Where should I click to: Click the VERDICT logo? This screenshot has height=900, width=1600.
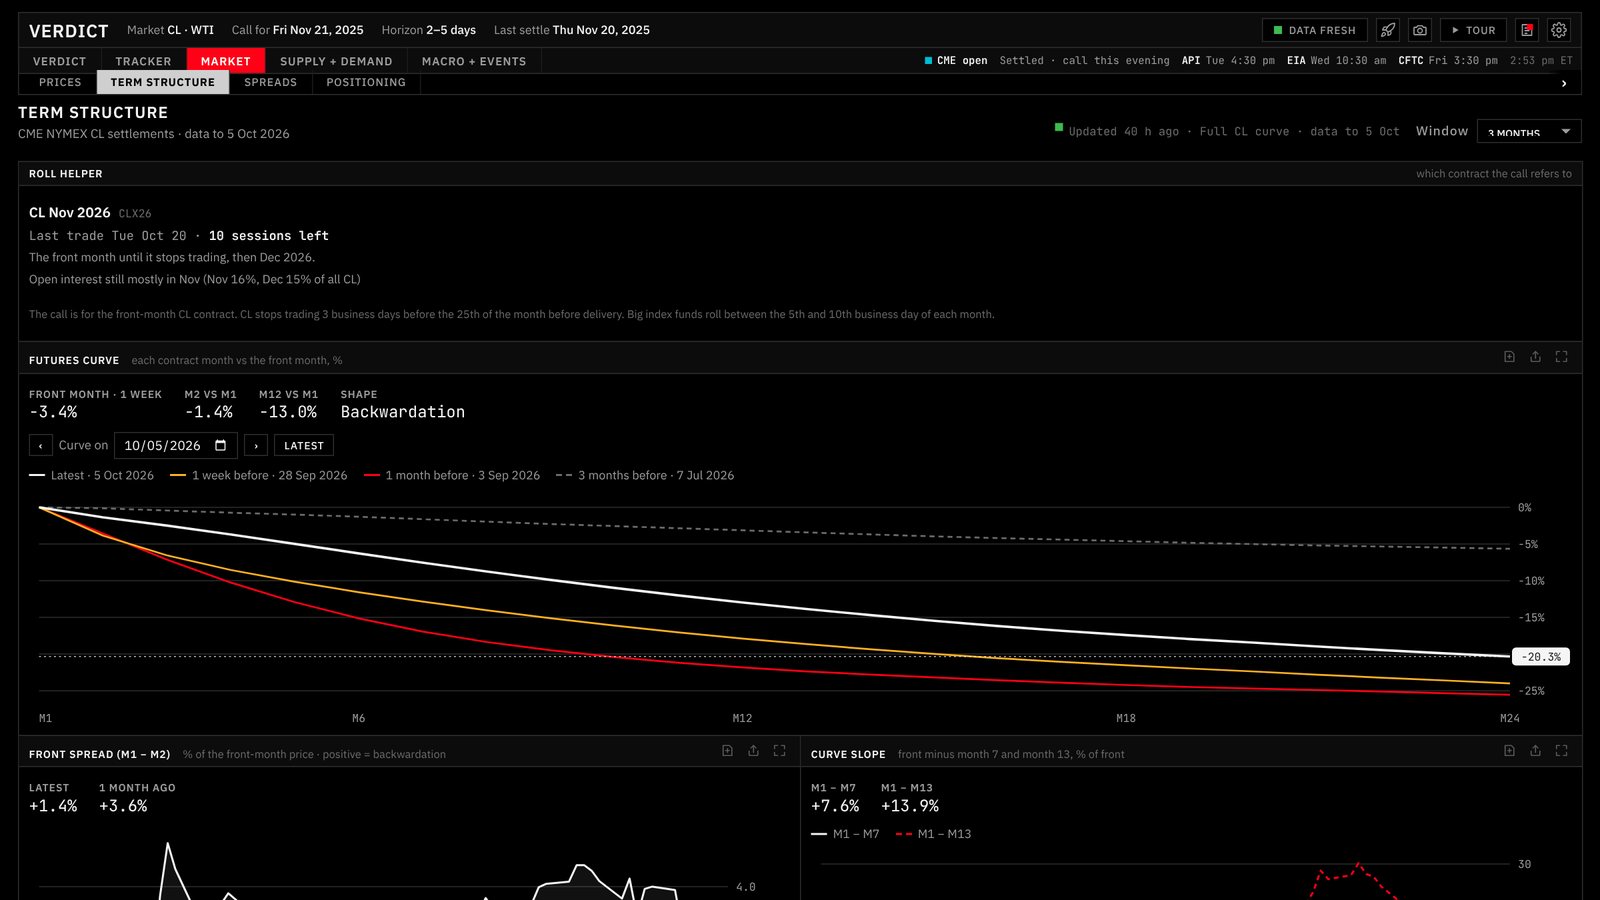pyautogui.click(x=68, y=31)
